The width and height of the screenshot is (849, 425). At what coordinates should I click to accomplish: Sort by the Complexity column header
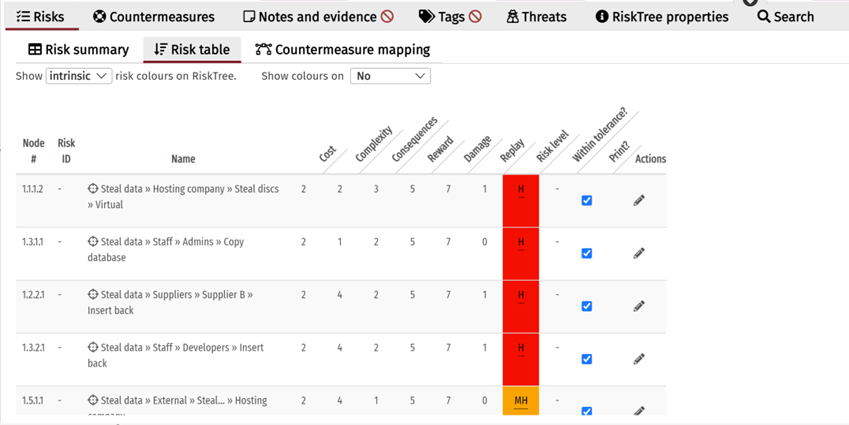pos(374,144)
